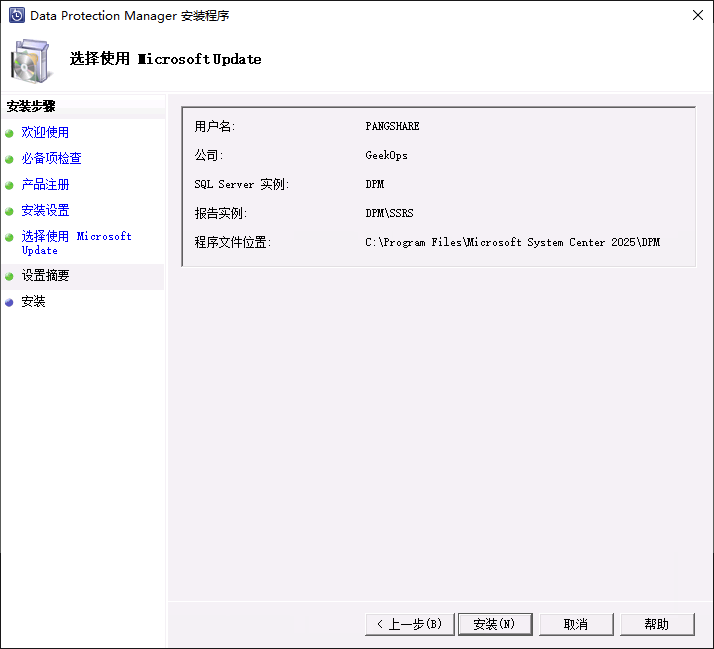Click blue status dot beside 安装 step
This screenshot has height=649, width=714.
click(9, 302)
